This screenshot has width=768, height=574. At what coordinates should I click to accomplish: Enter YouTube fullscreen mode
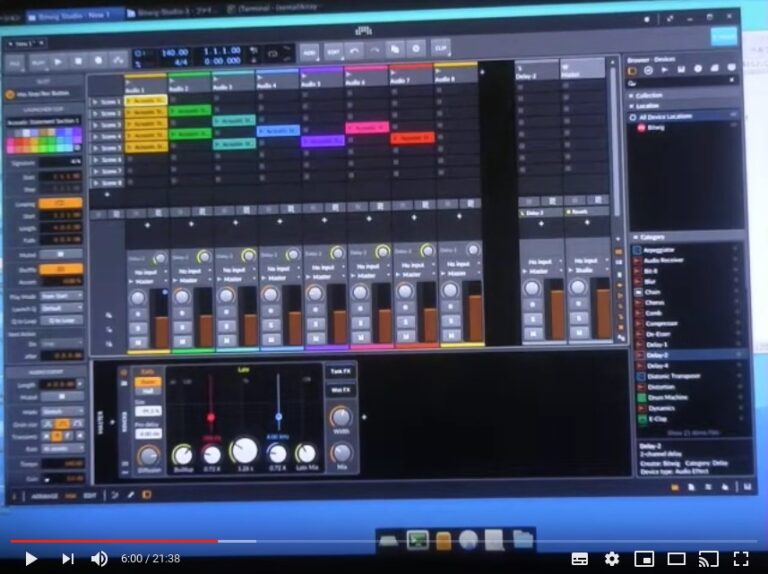pyautogui.click(x=741, y=558)
